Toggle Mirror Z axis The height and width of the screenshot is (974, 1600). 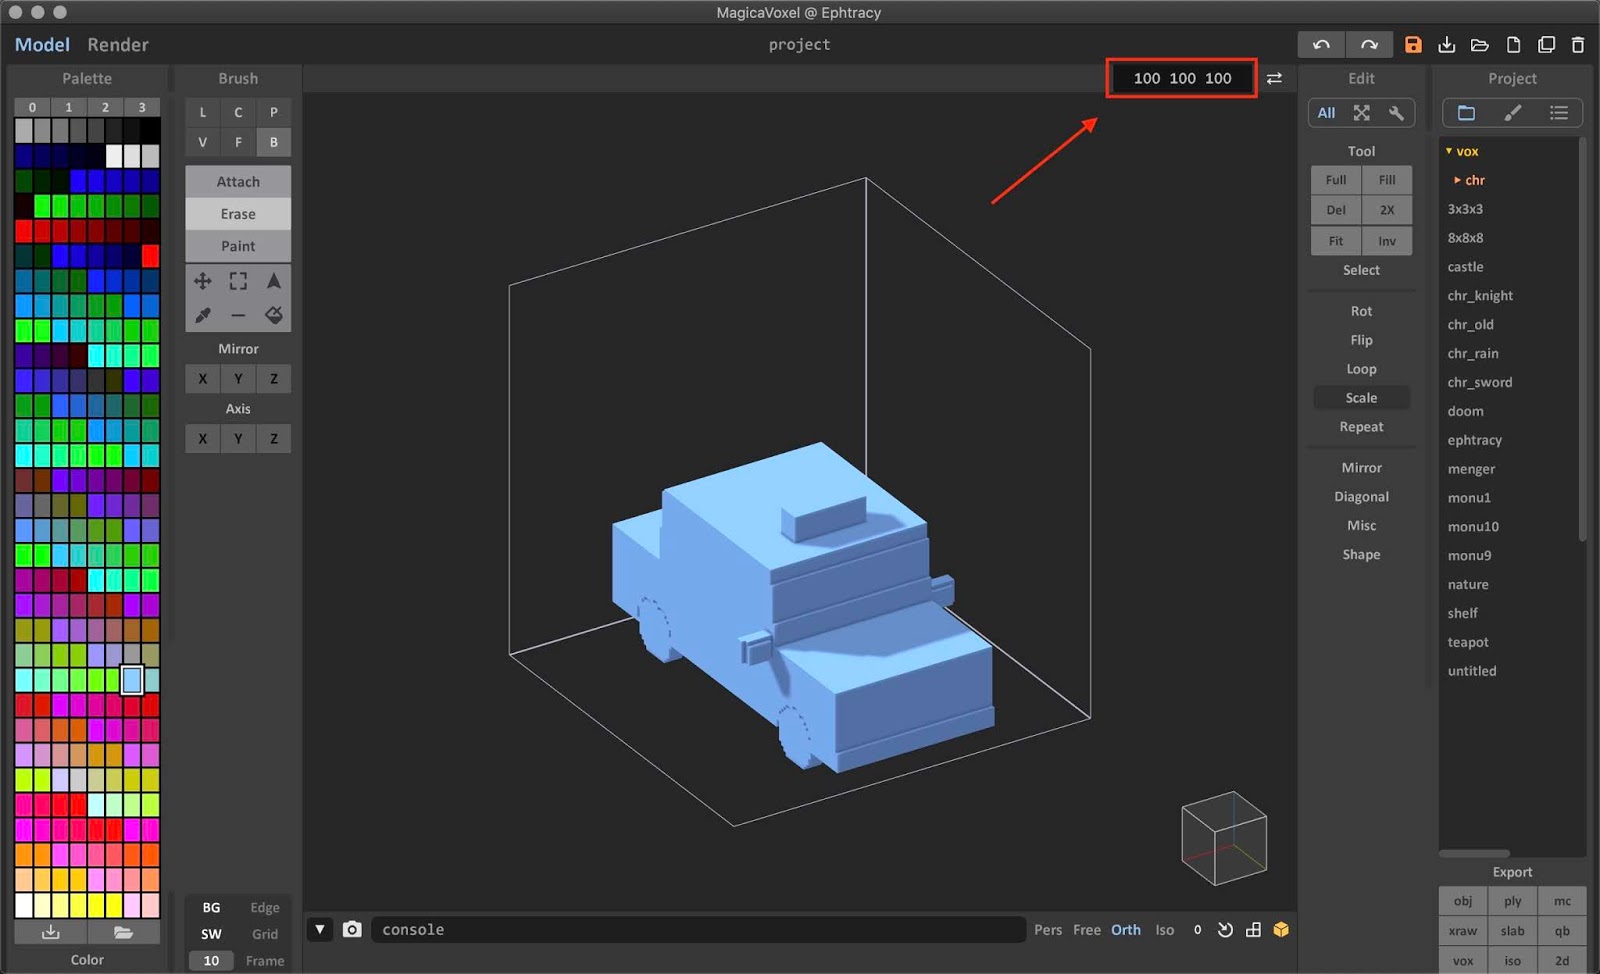274,379
